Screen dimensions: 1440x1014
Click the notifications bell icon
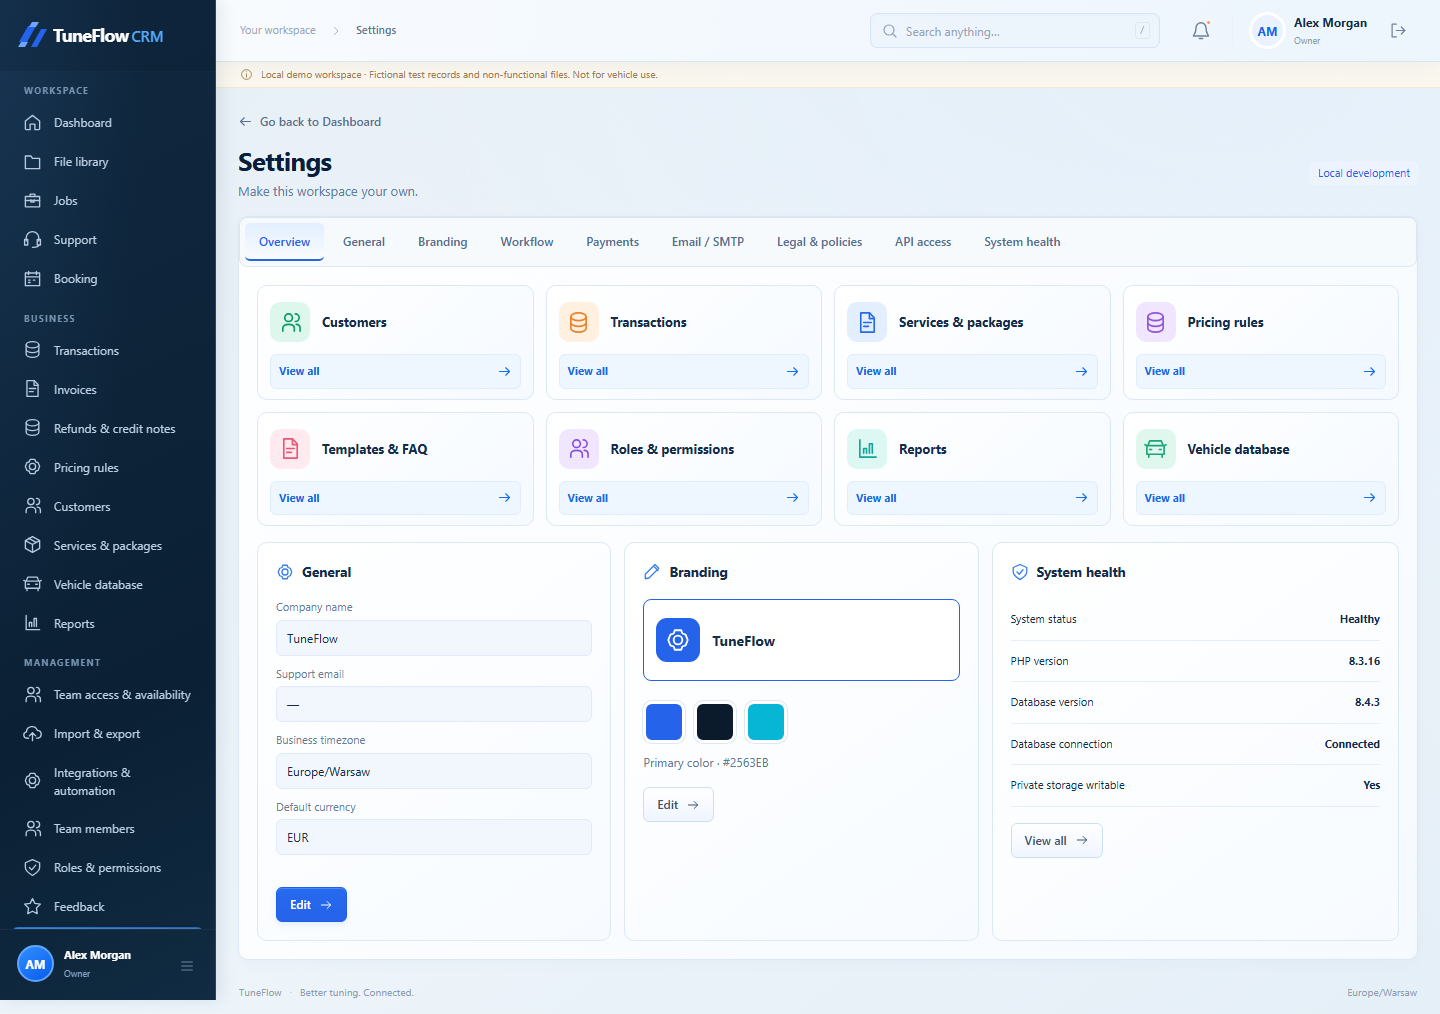(x=1201, y=31)
